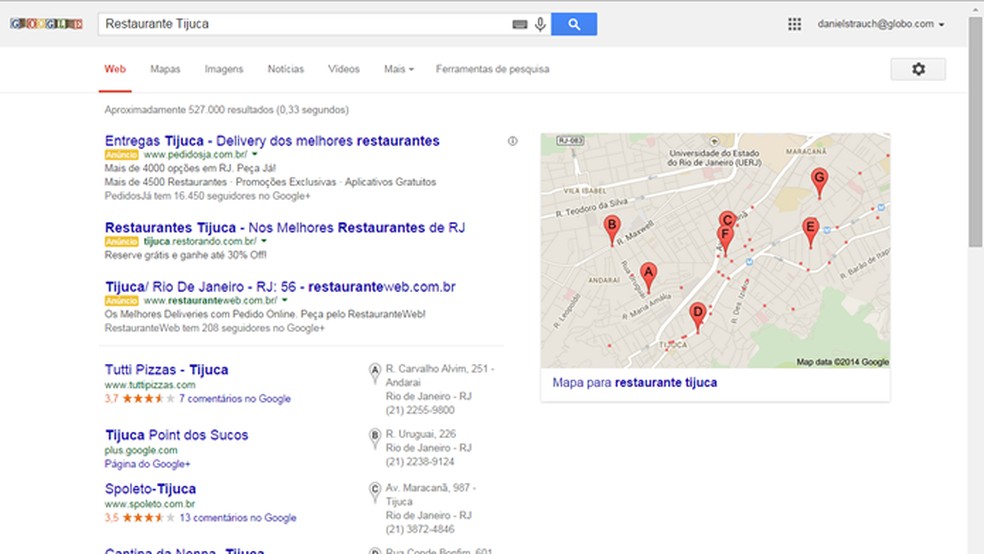Click the www.spoleto.com.br URL

(x=150, y=504)
